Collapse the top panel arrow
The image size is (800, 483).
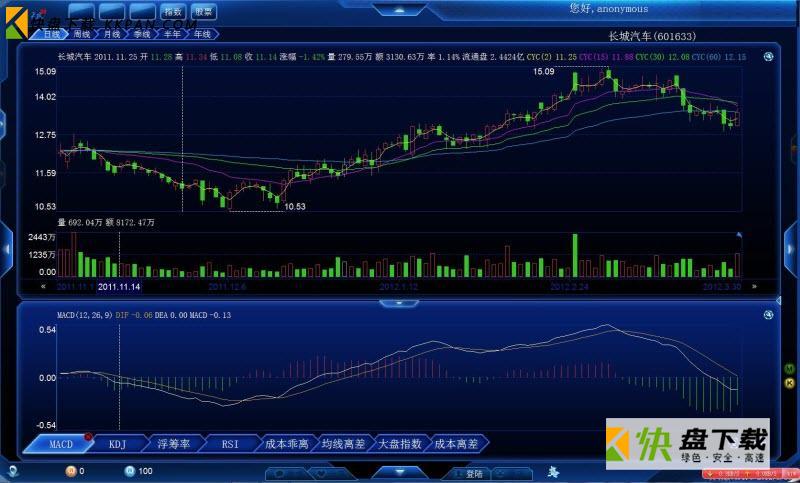(399, 10)
